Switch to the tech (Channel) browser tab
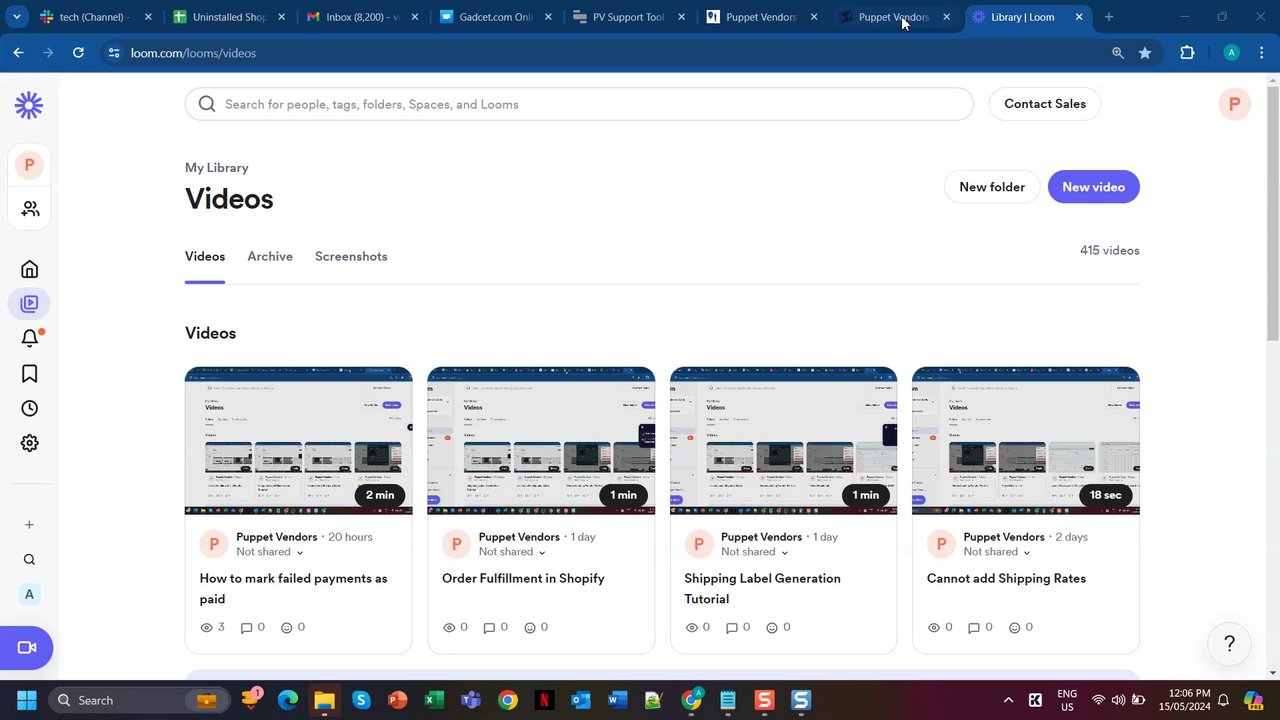The height and width of the screenshot is (720, 1280). click(96, 17)
